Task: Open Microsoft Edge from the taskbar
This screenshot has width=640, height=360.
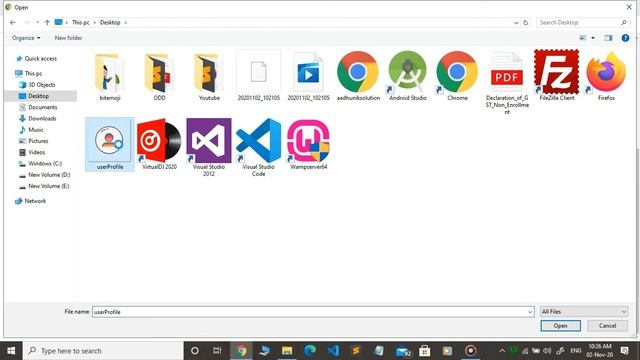Action: click(x=310, y=351)
